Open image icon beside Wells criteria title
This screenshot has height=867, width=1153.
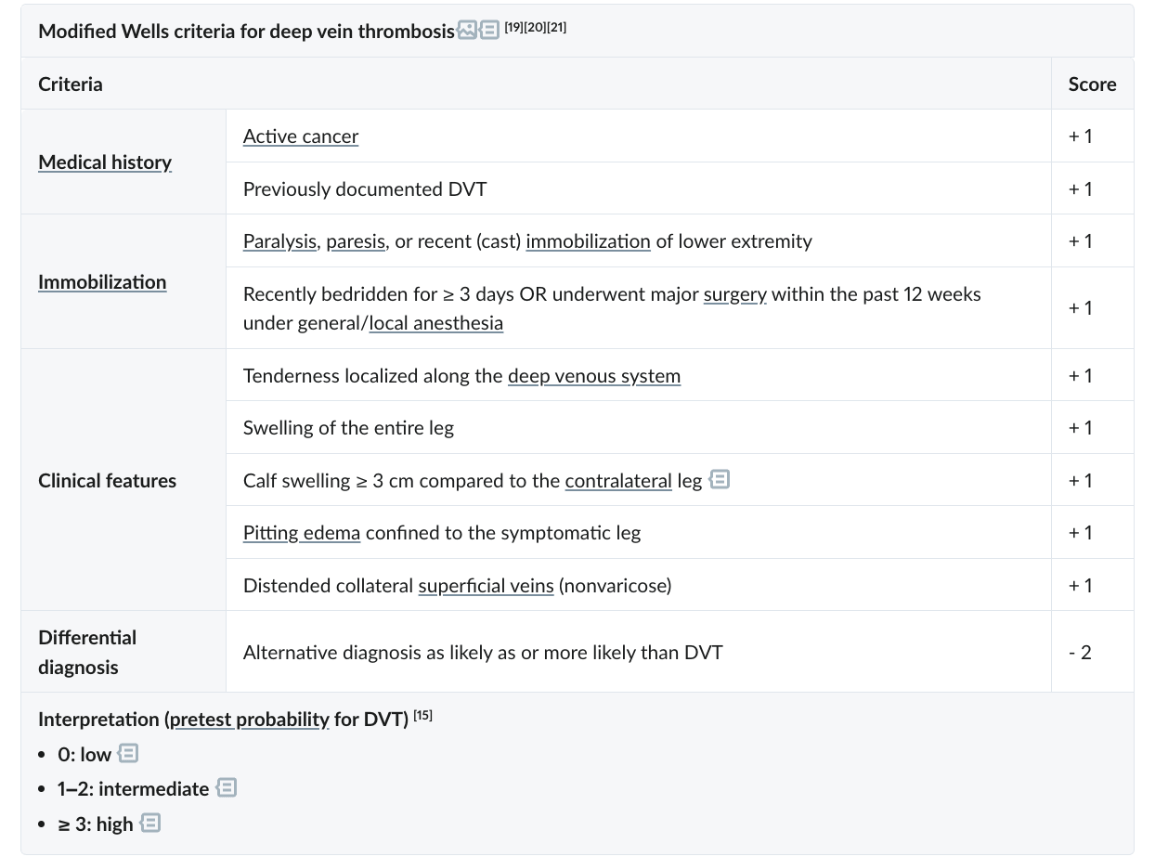tap(467, 30)
